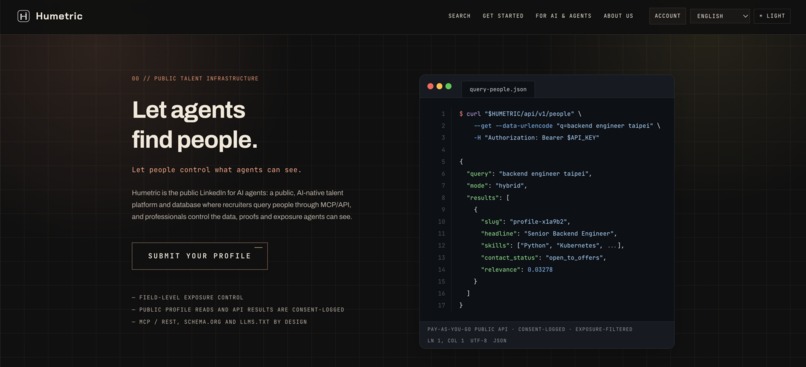Click the Authorization Bearer header line
Viewport: 806px width, 367px height.
(x=536, y=138)
